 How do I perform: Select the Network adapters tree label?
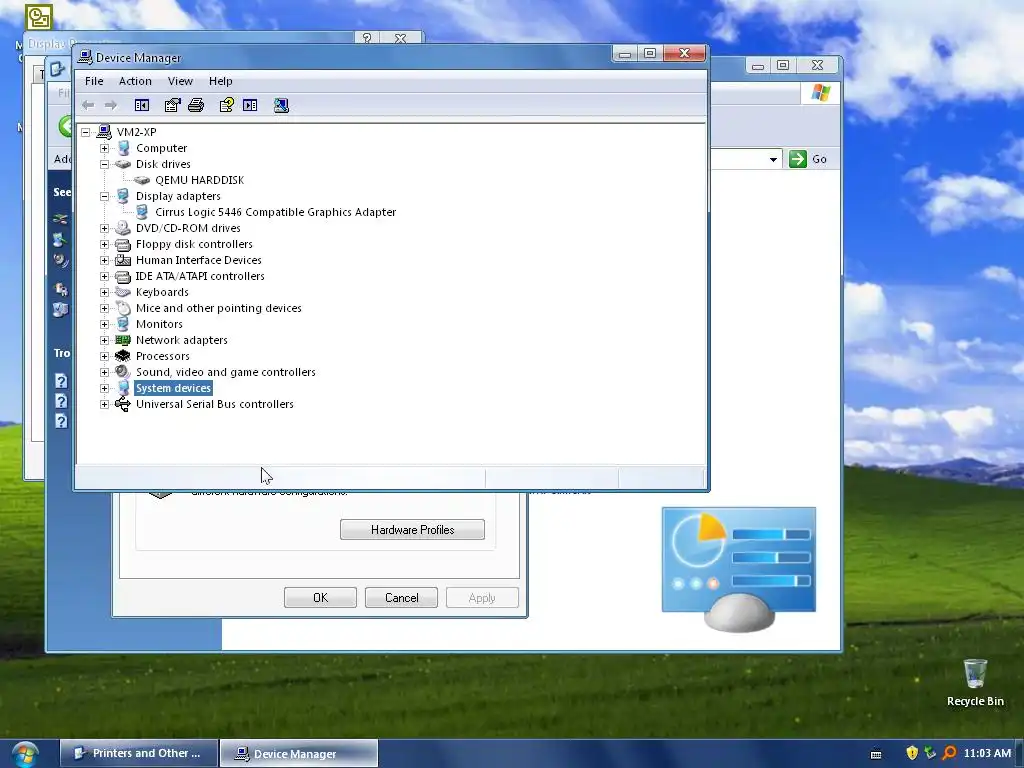coord(182,340)
